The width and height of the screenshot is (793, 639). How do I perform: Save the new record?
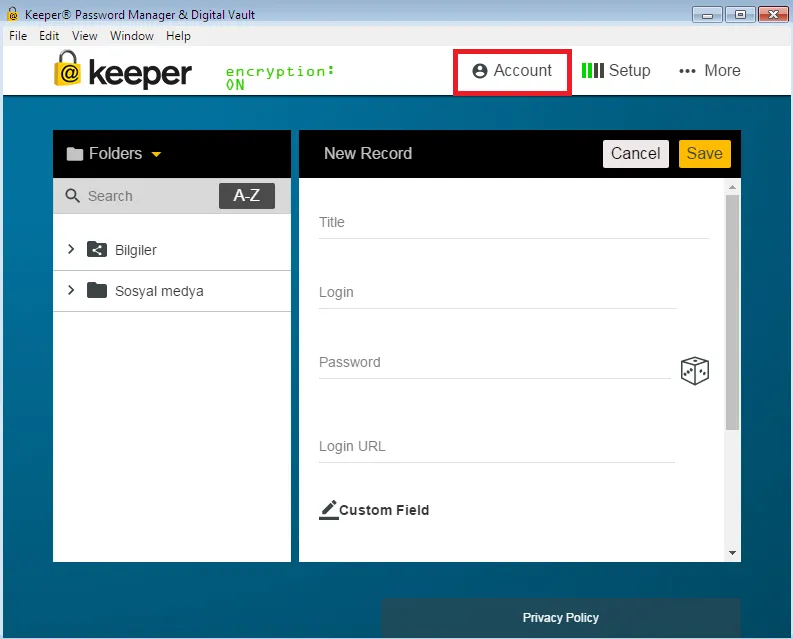tap(704, 153)
